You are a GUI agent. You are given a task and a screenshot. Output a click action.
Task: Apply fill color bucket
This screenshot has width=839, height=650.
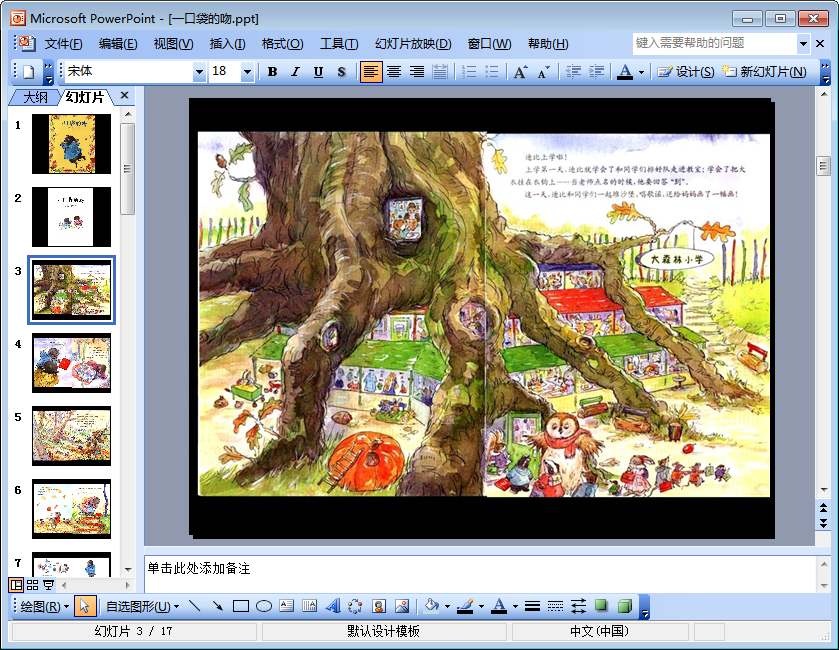pyautogui.click(x=431, y=606)
